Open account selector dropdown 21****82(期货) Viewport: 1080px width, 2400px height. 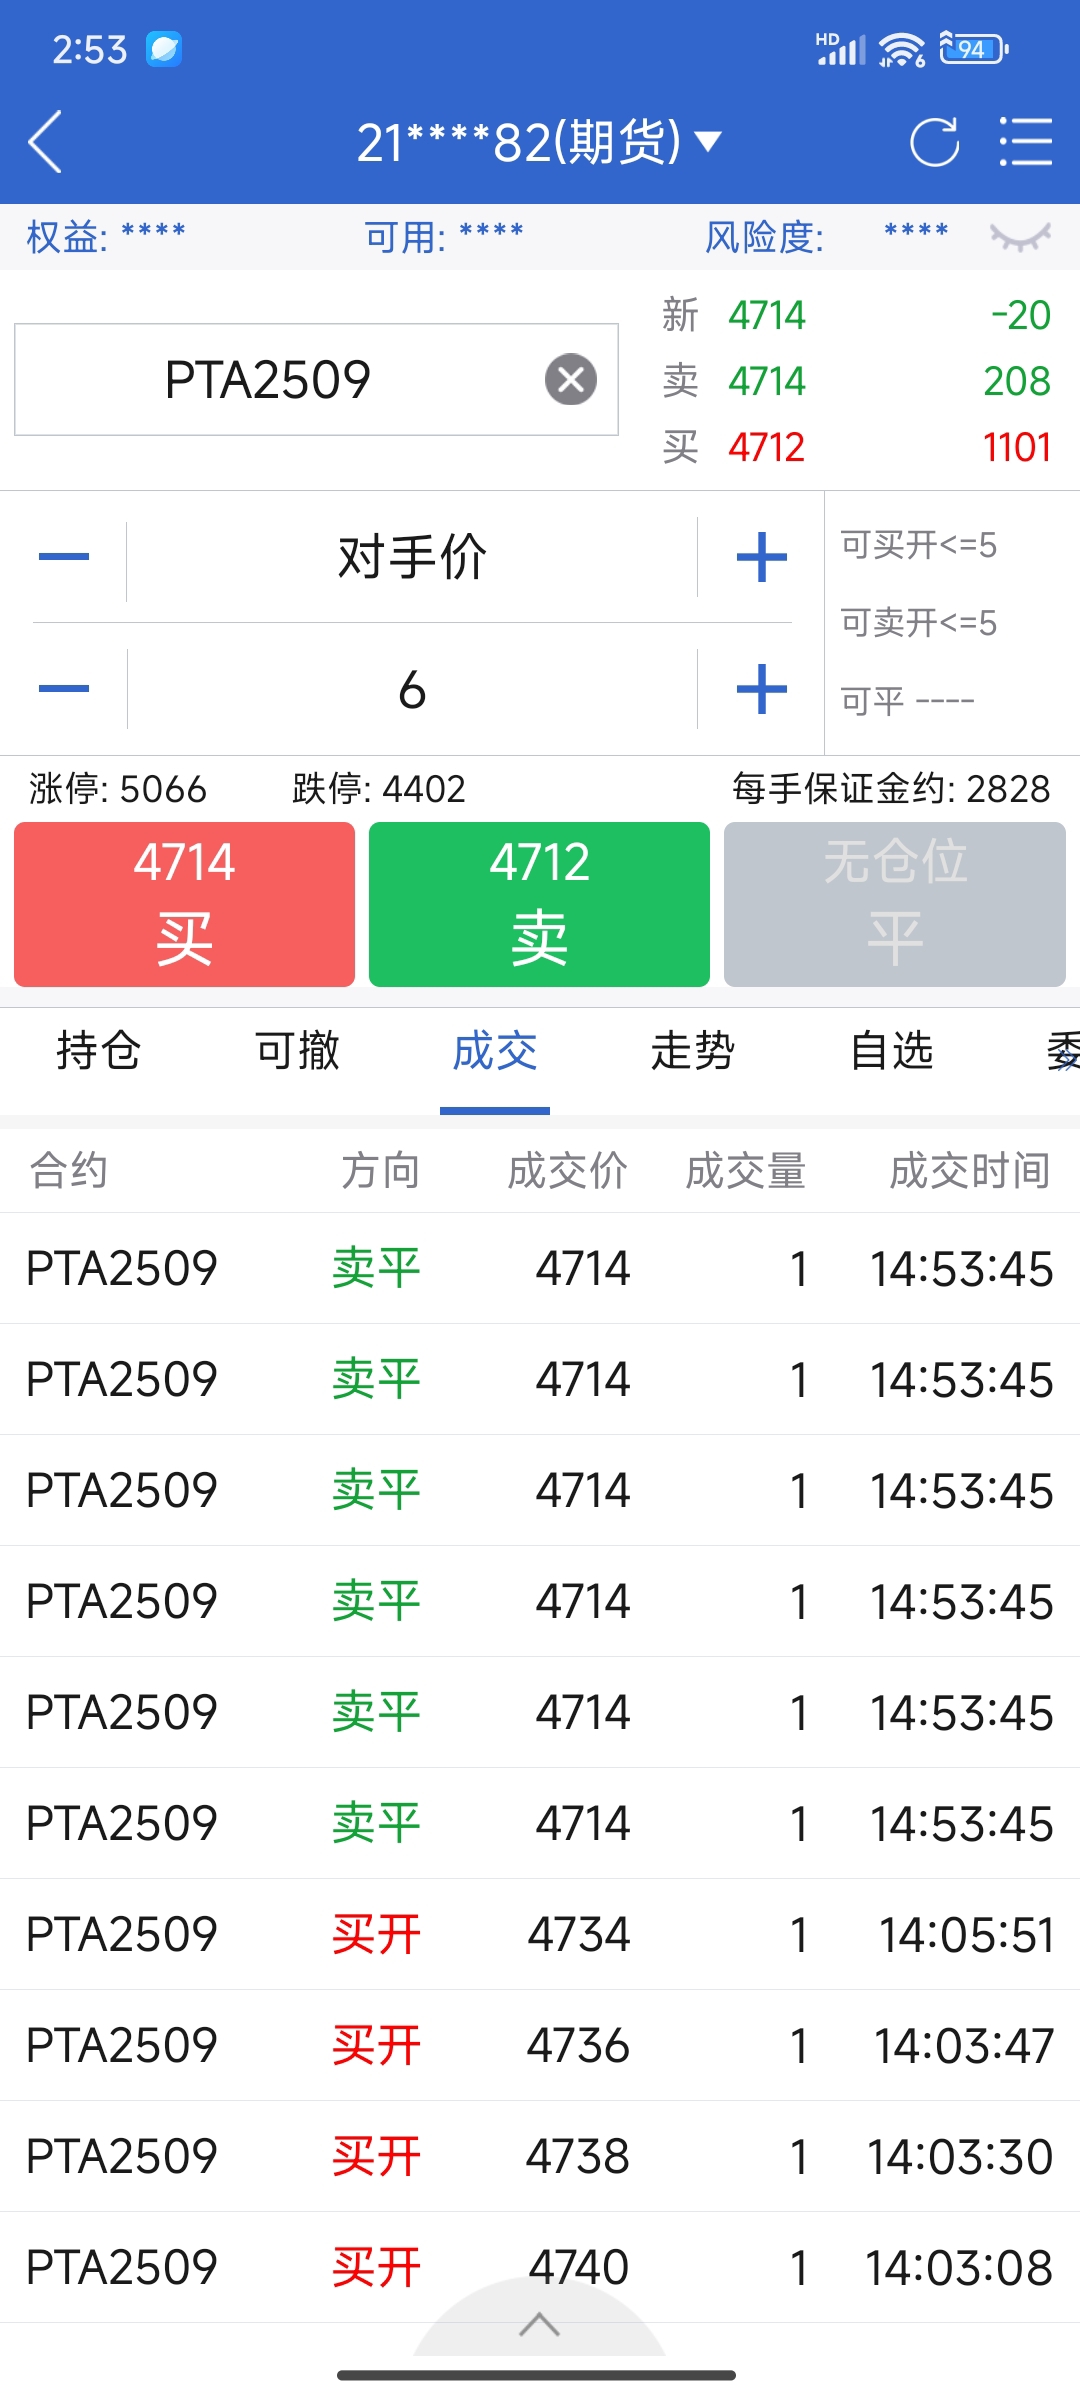[x=540, y=141]
